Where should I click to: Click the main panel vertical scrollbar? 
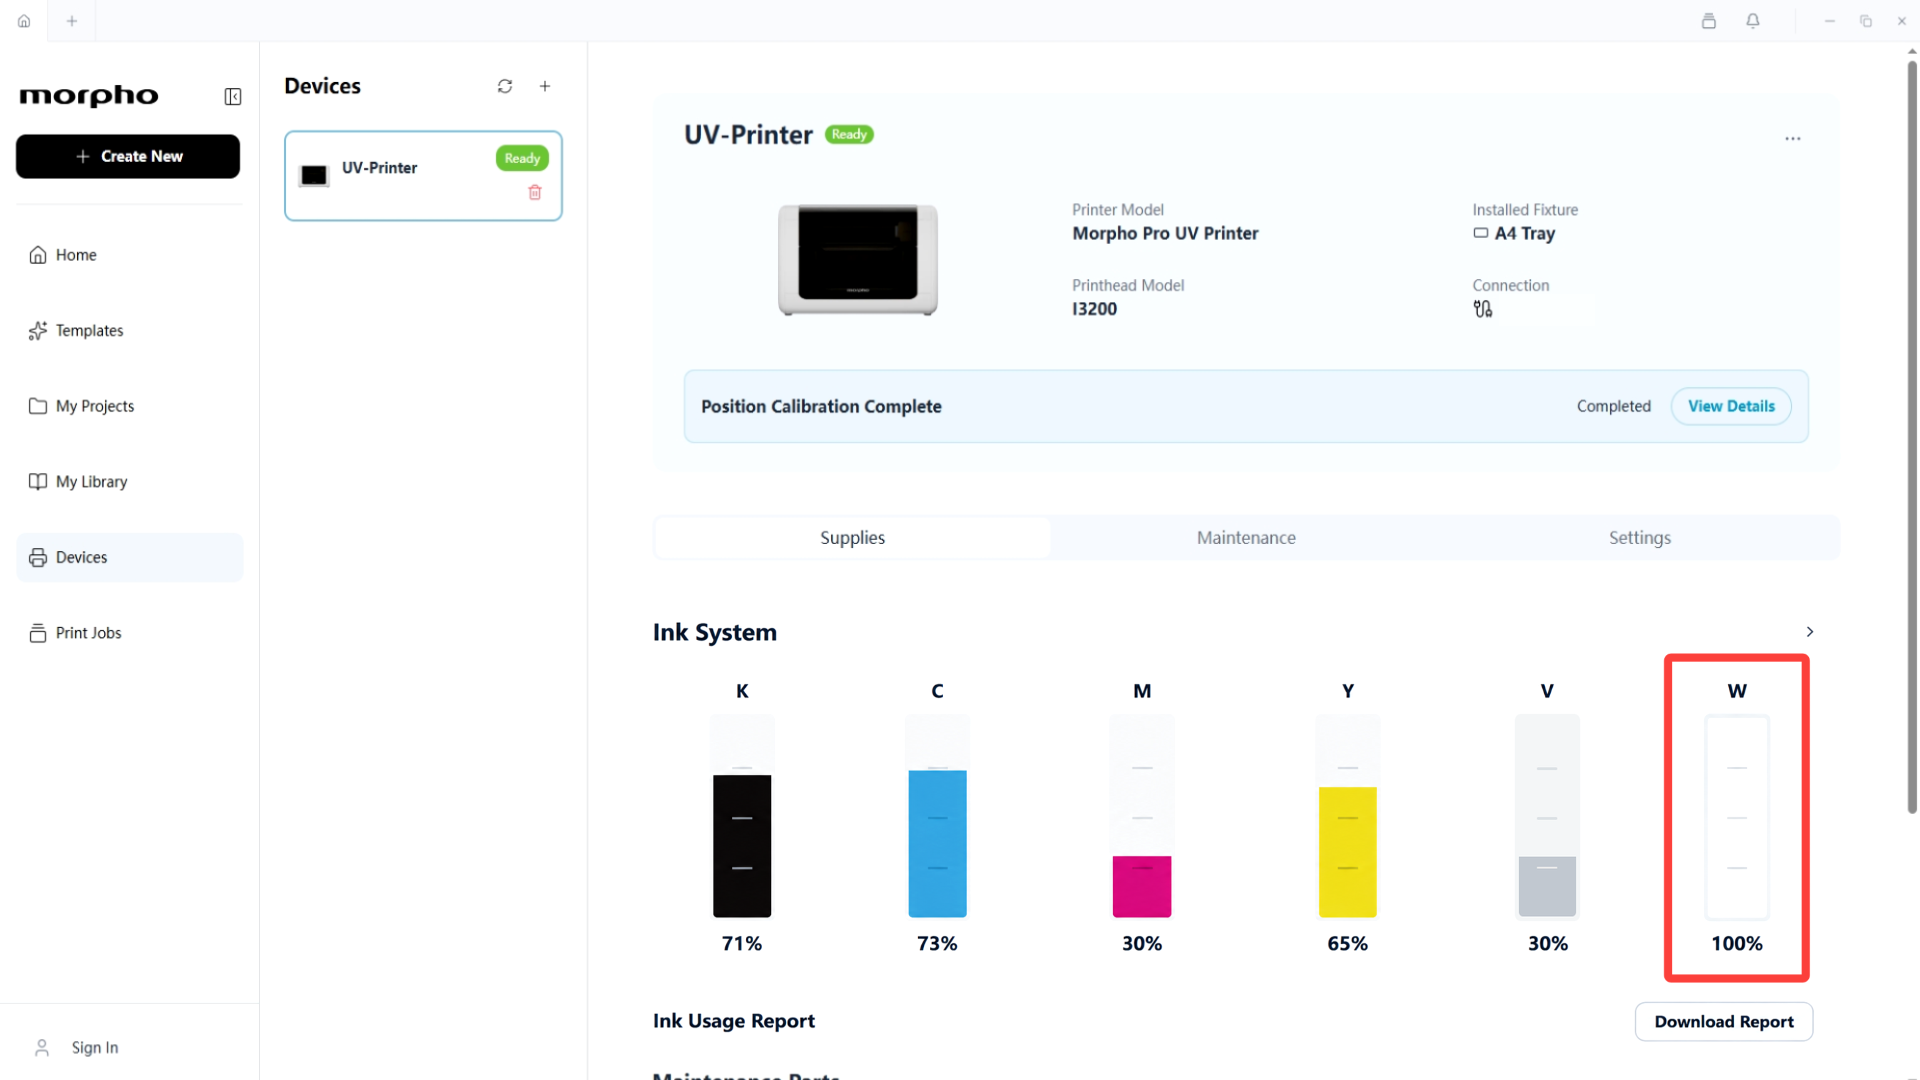(1912, 437)
